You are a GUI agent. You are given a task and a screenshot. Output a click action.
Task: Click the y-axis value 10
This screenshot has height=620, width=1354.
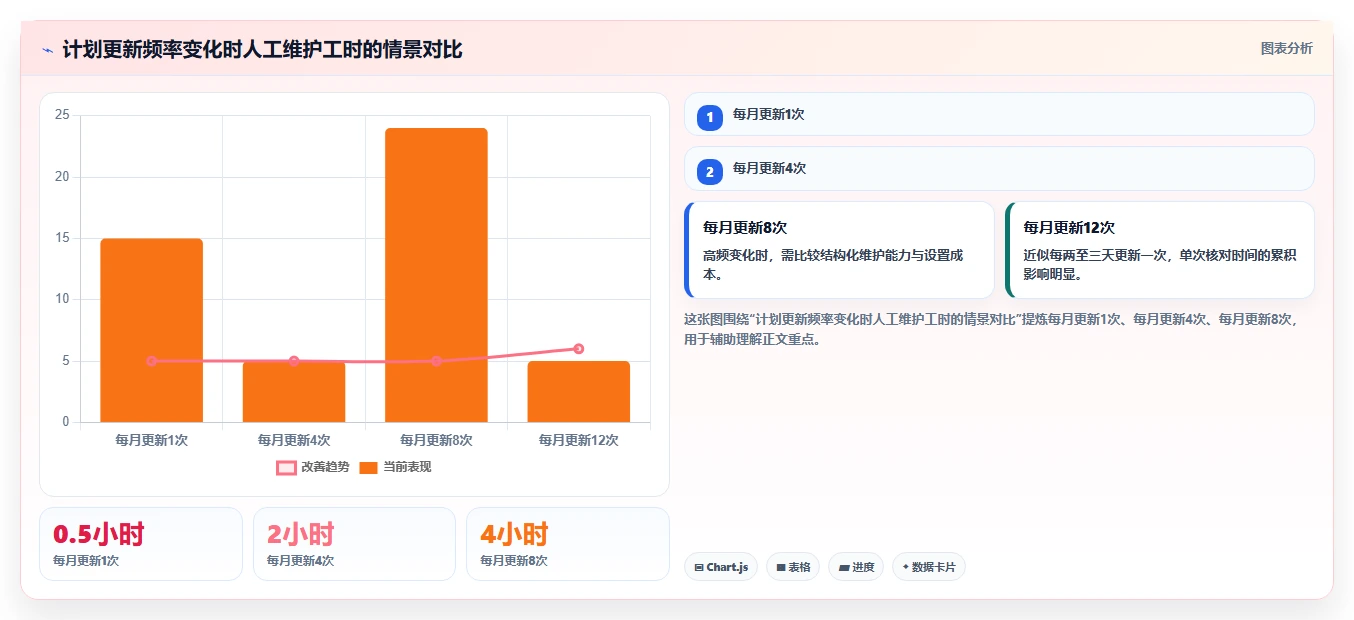[62, 299]
